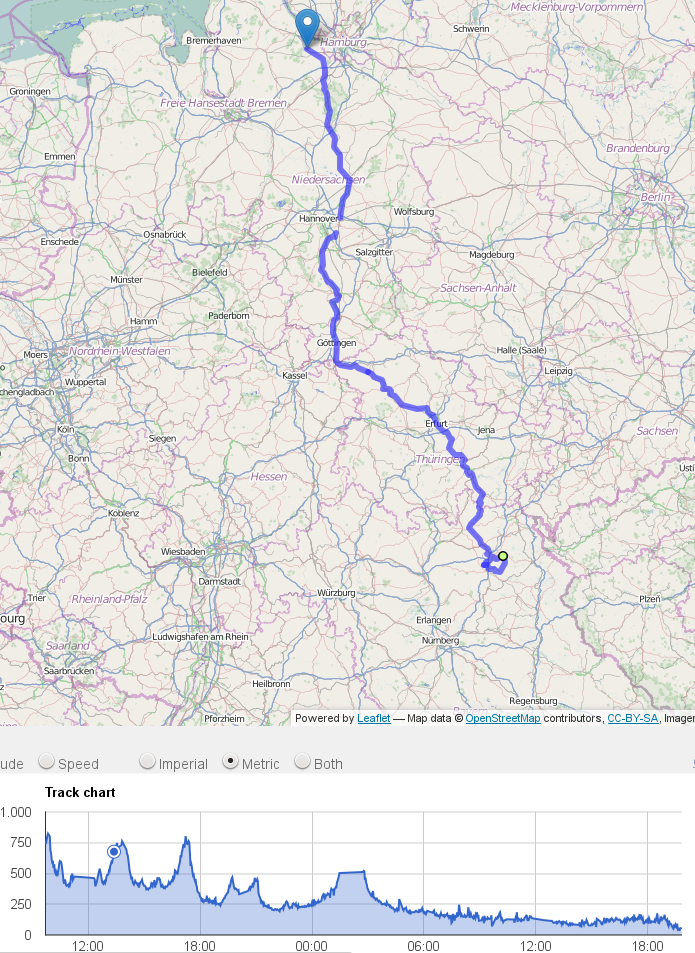Click the green track endpoint marker

503,556
